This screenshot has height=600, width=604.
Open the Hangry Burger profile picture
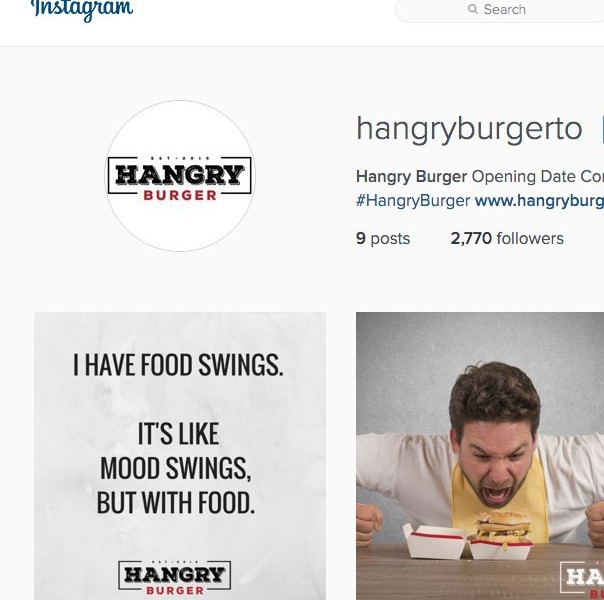pyautogui.click(x=180, y=176)
